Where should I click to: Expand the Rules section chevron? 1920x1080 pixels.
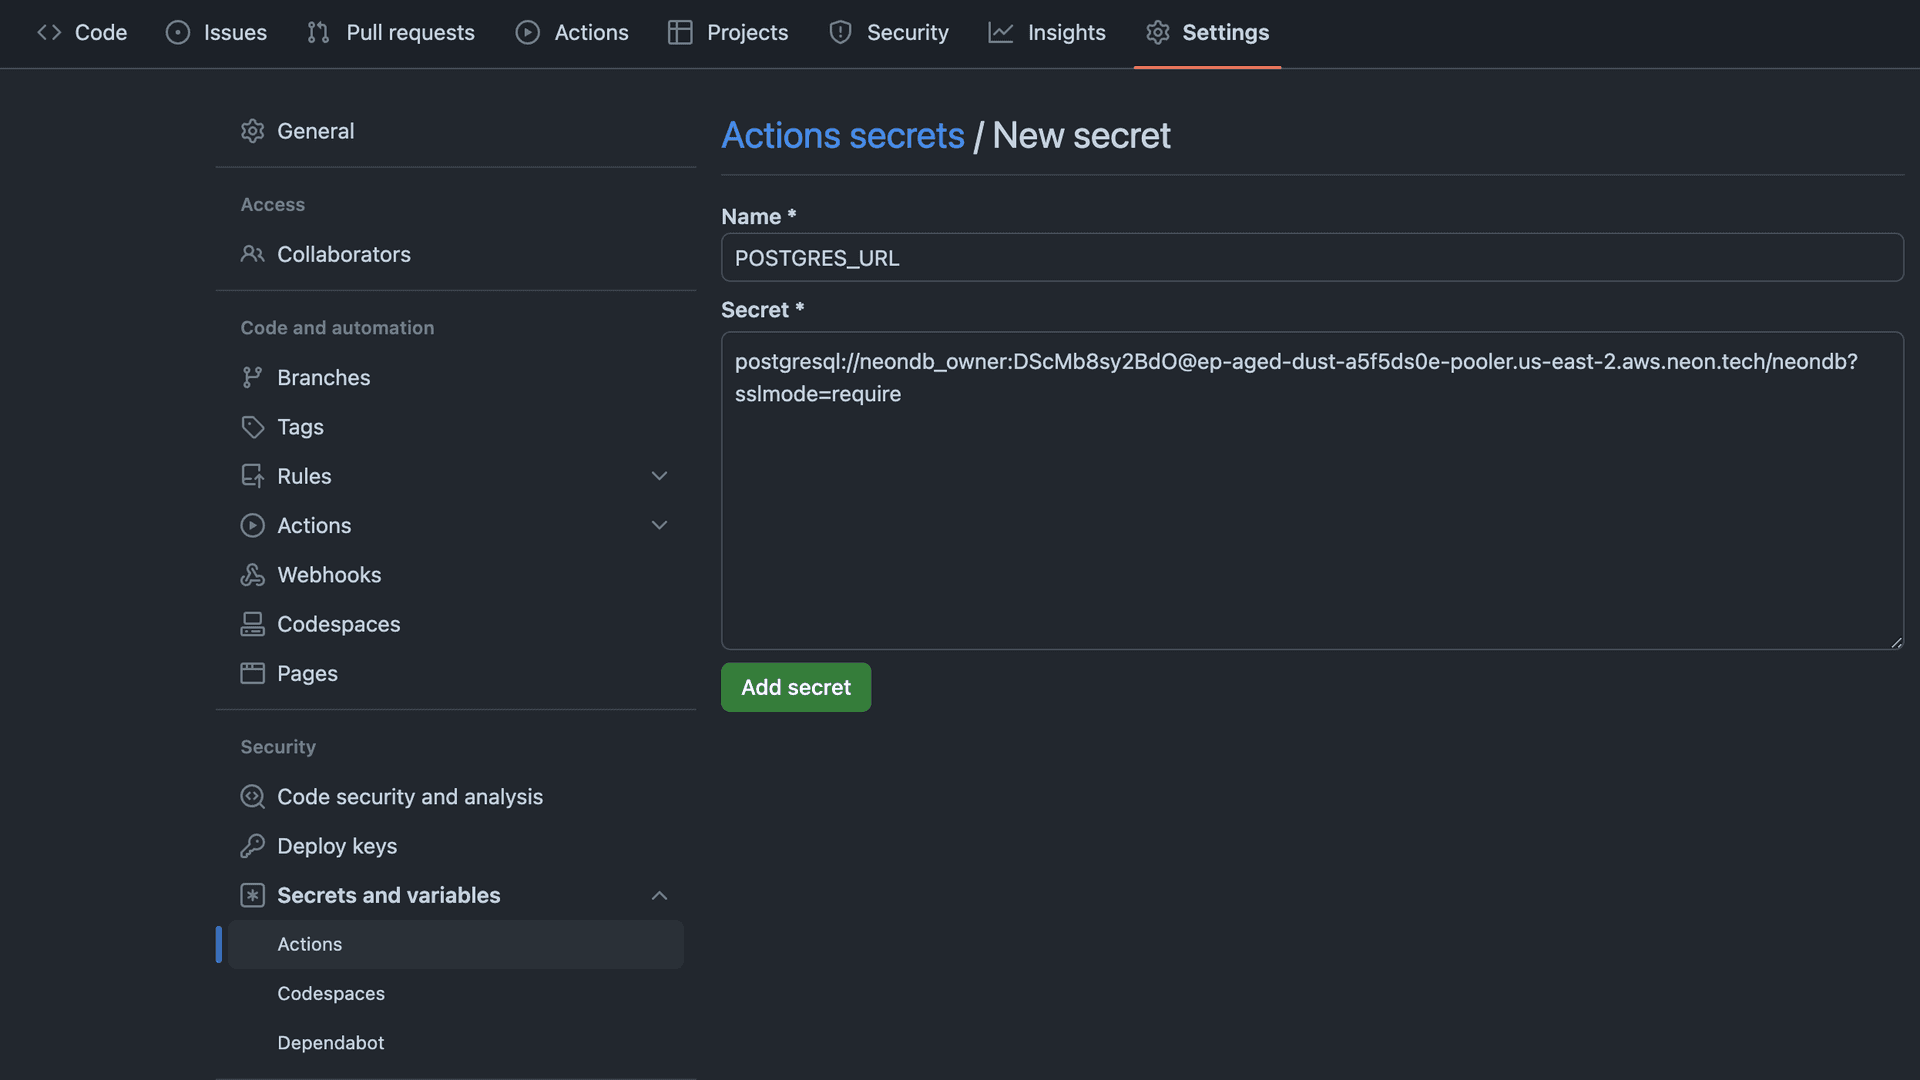pos(659,476)
